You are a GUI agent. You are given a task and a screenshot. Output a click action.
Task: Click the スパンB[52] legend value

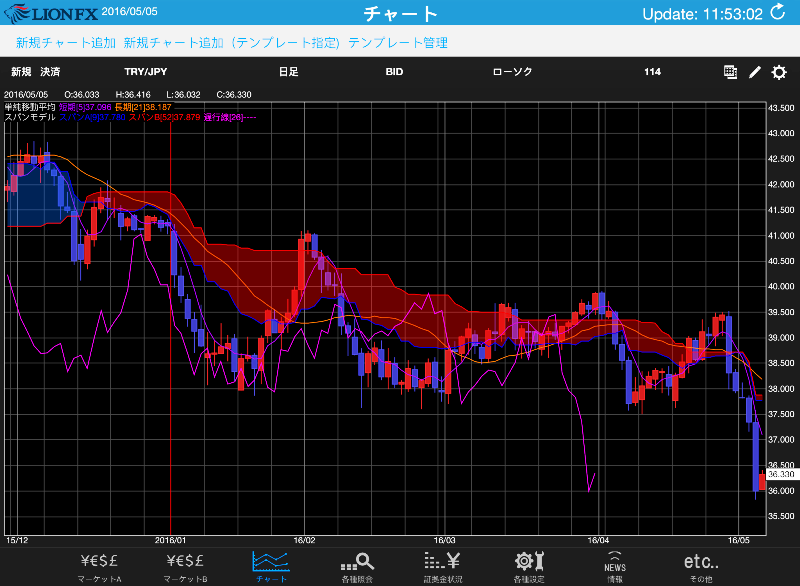tap(164, 117)
